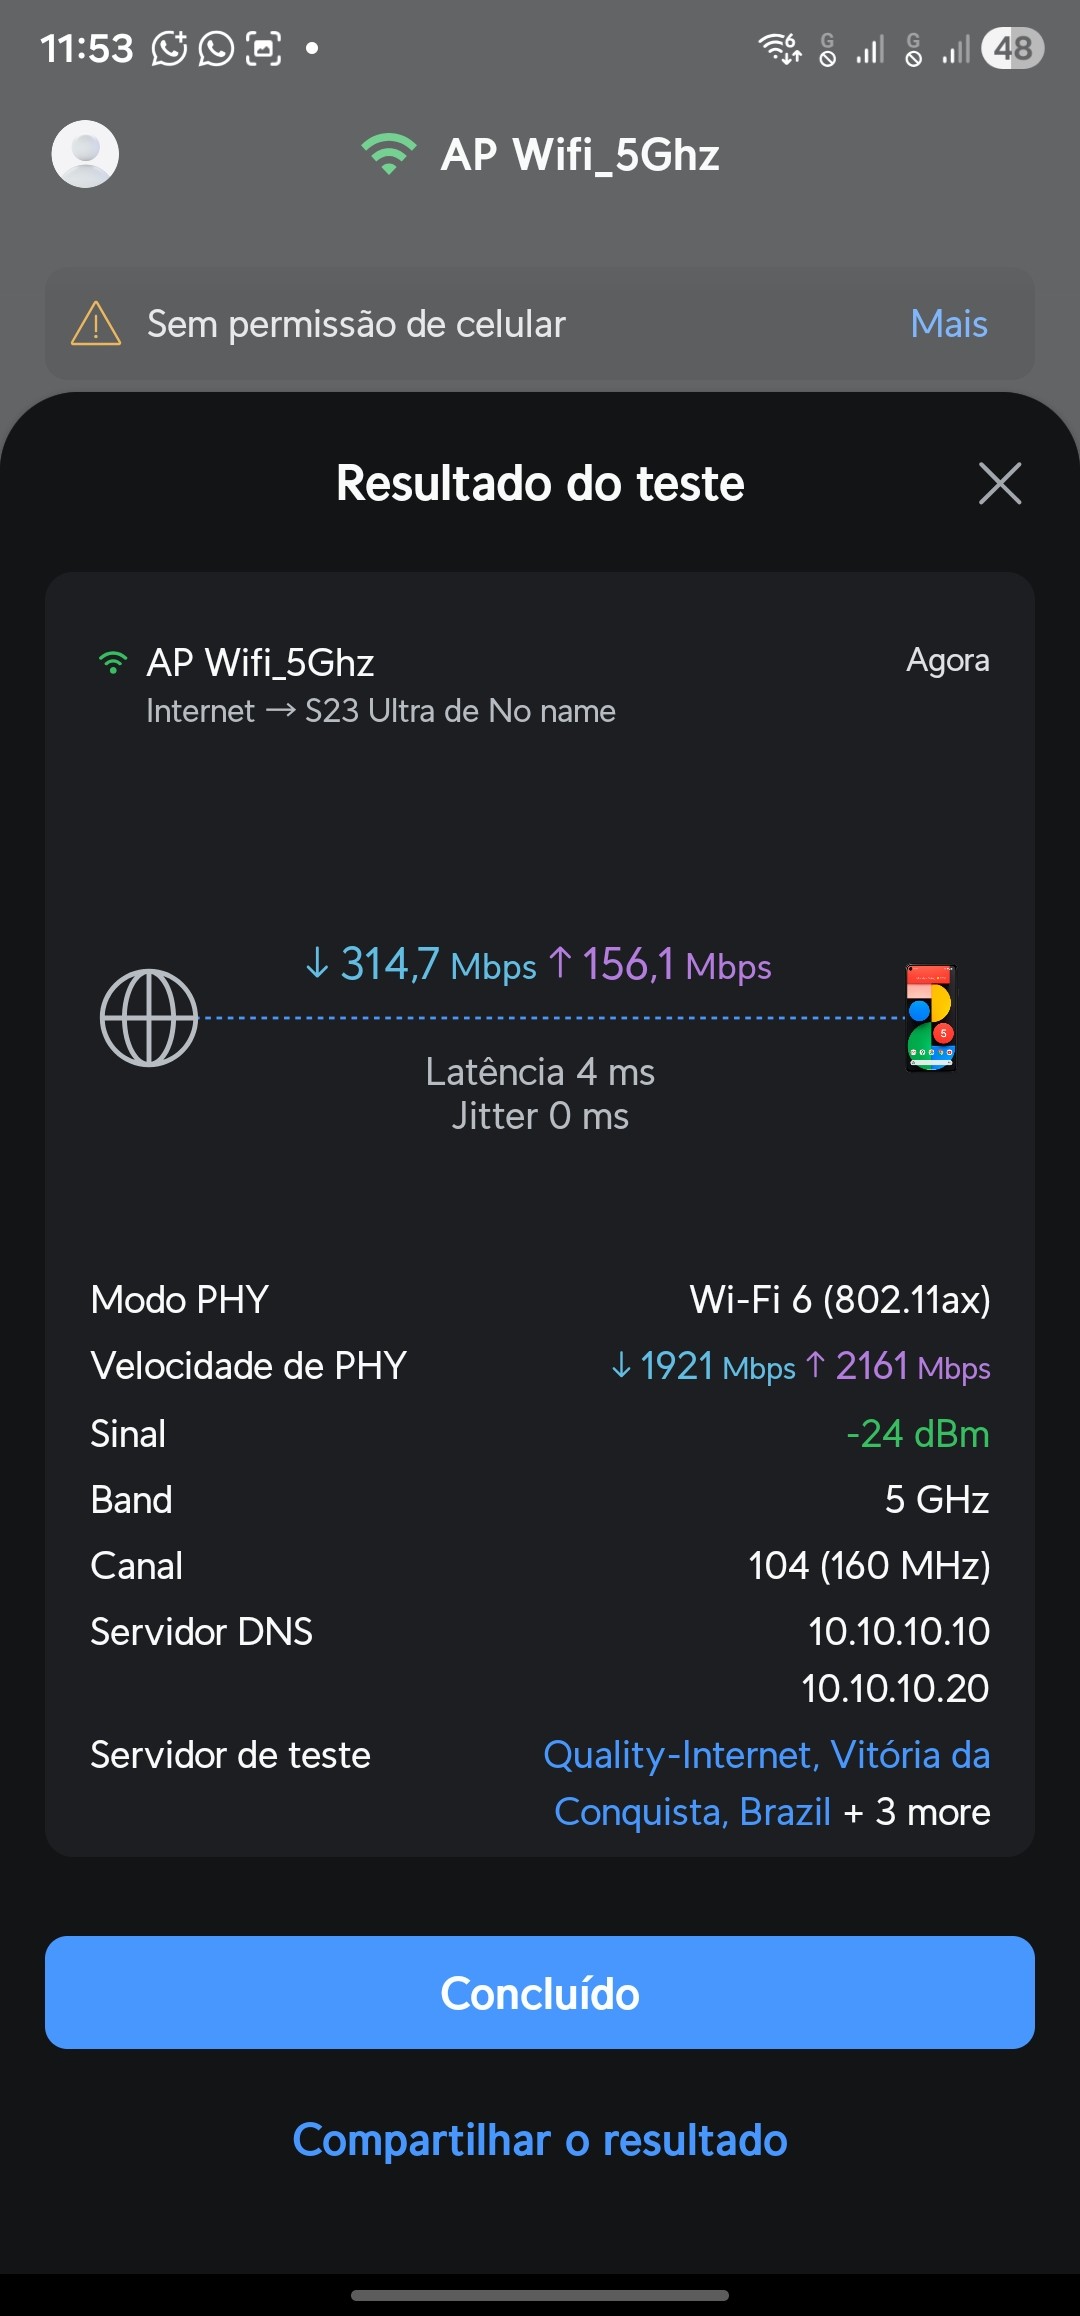Tap the green Wi-Fi icon beside the header title
1080x2316 pixels.
(388, 154)
